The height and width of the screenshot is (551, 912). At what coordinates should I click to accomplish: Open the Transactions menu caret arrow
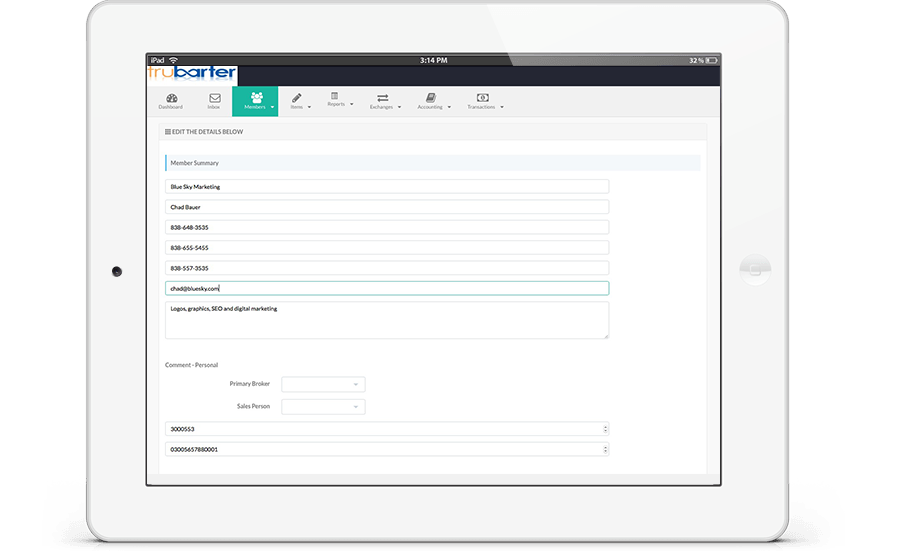502,107
